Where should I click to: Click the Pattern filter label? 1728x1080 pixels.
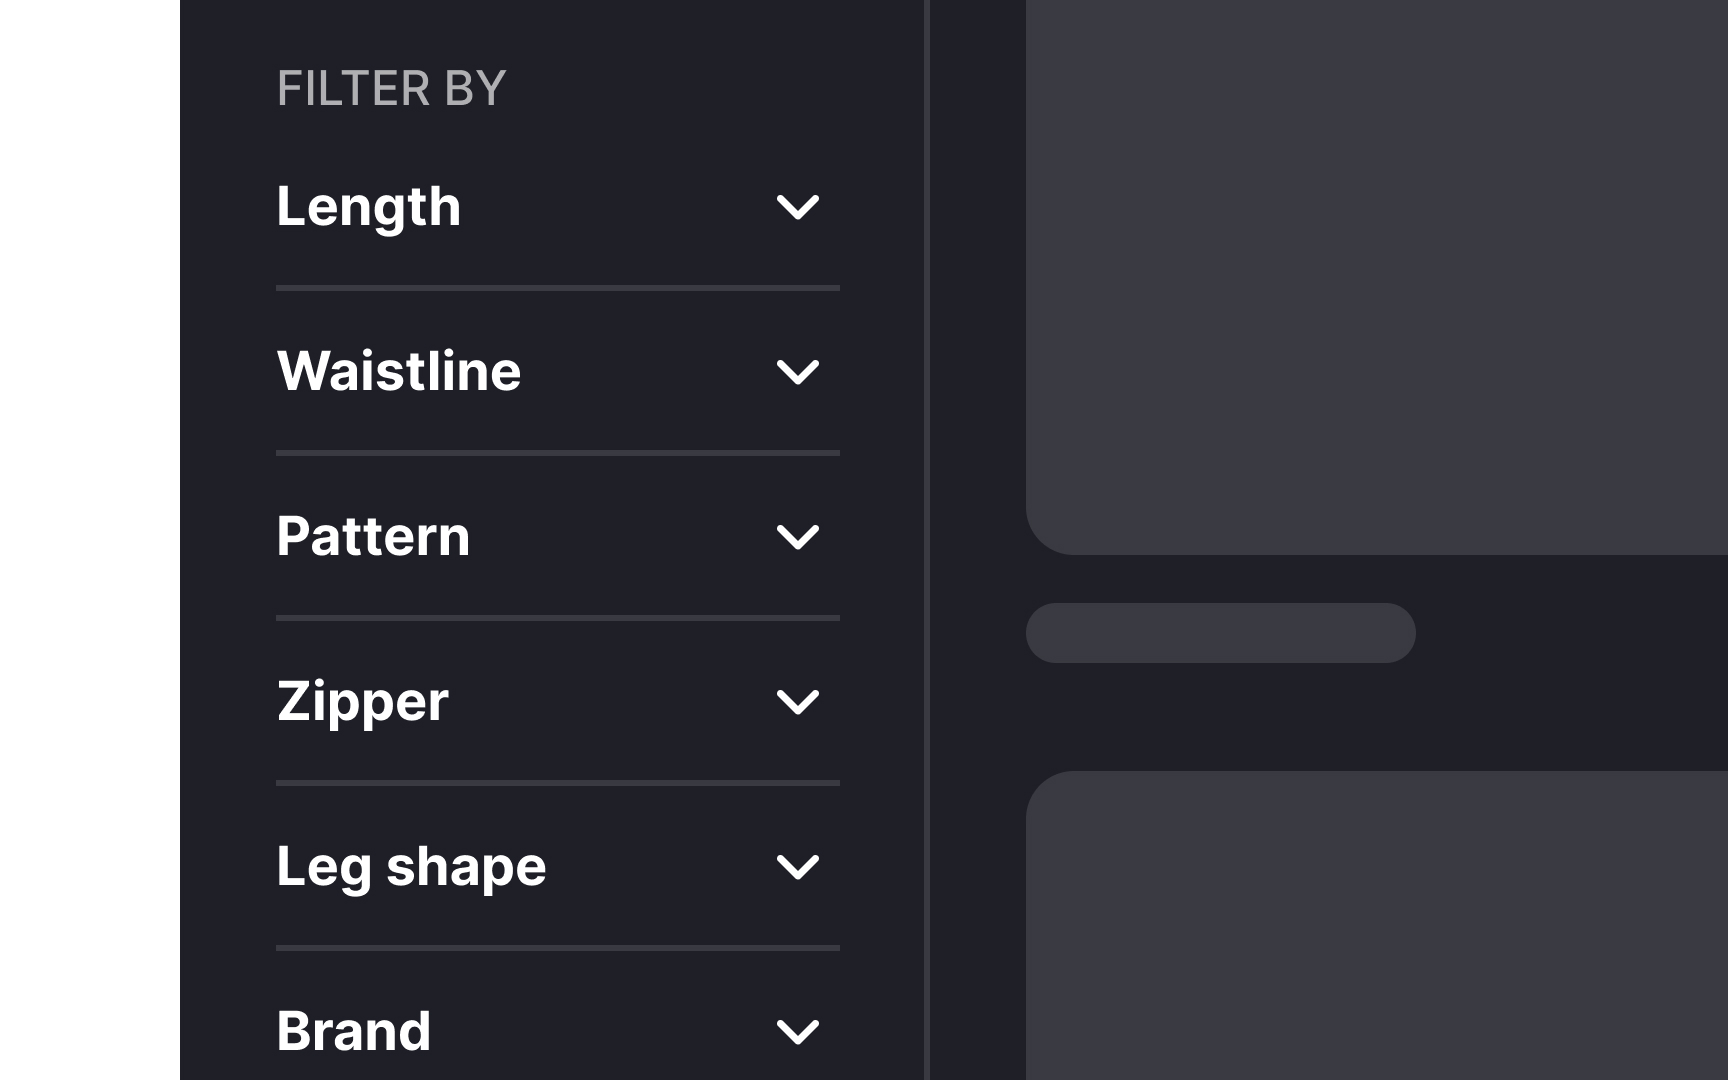click(373, 537)
